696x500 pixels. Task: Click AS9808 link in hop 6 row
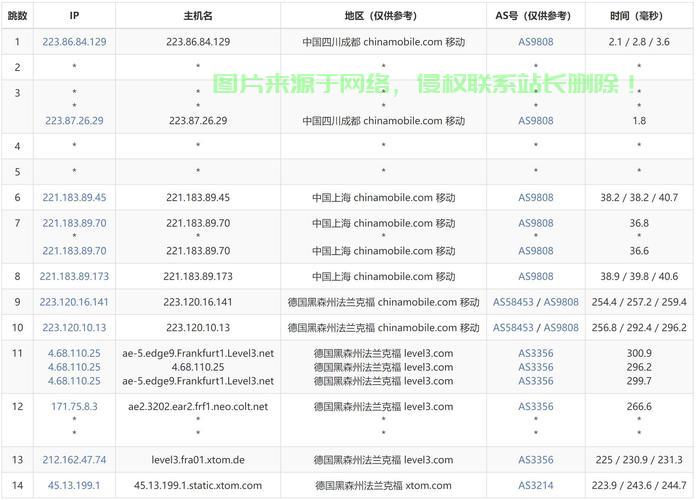(x=535, y=198)
